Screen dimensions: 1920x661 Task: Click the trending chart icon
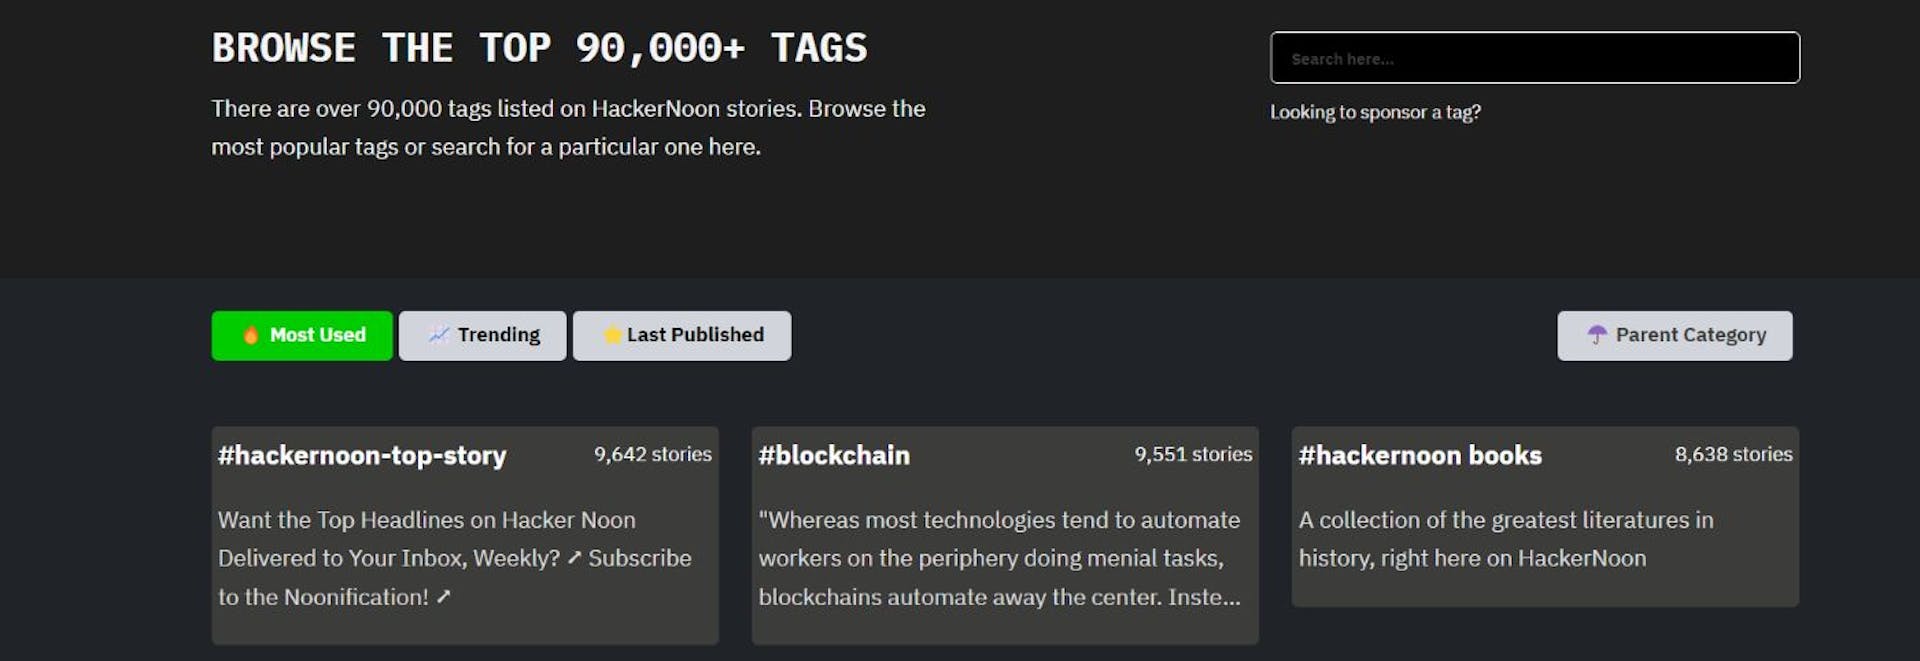point(440,335)
